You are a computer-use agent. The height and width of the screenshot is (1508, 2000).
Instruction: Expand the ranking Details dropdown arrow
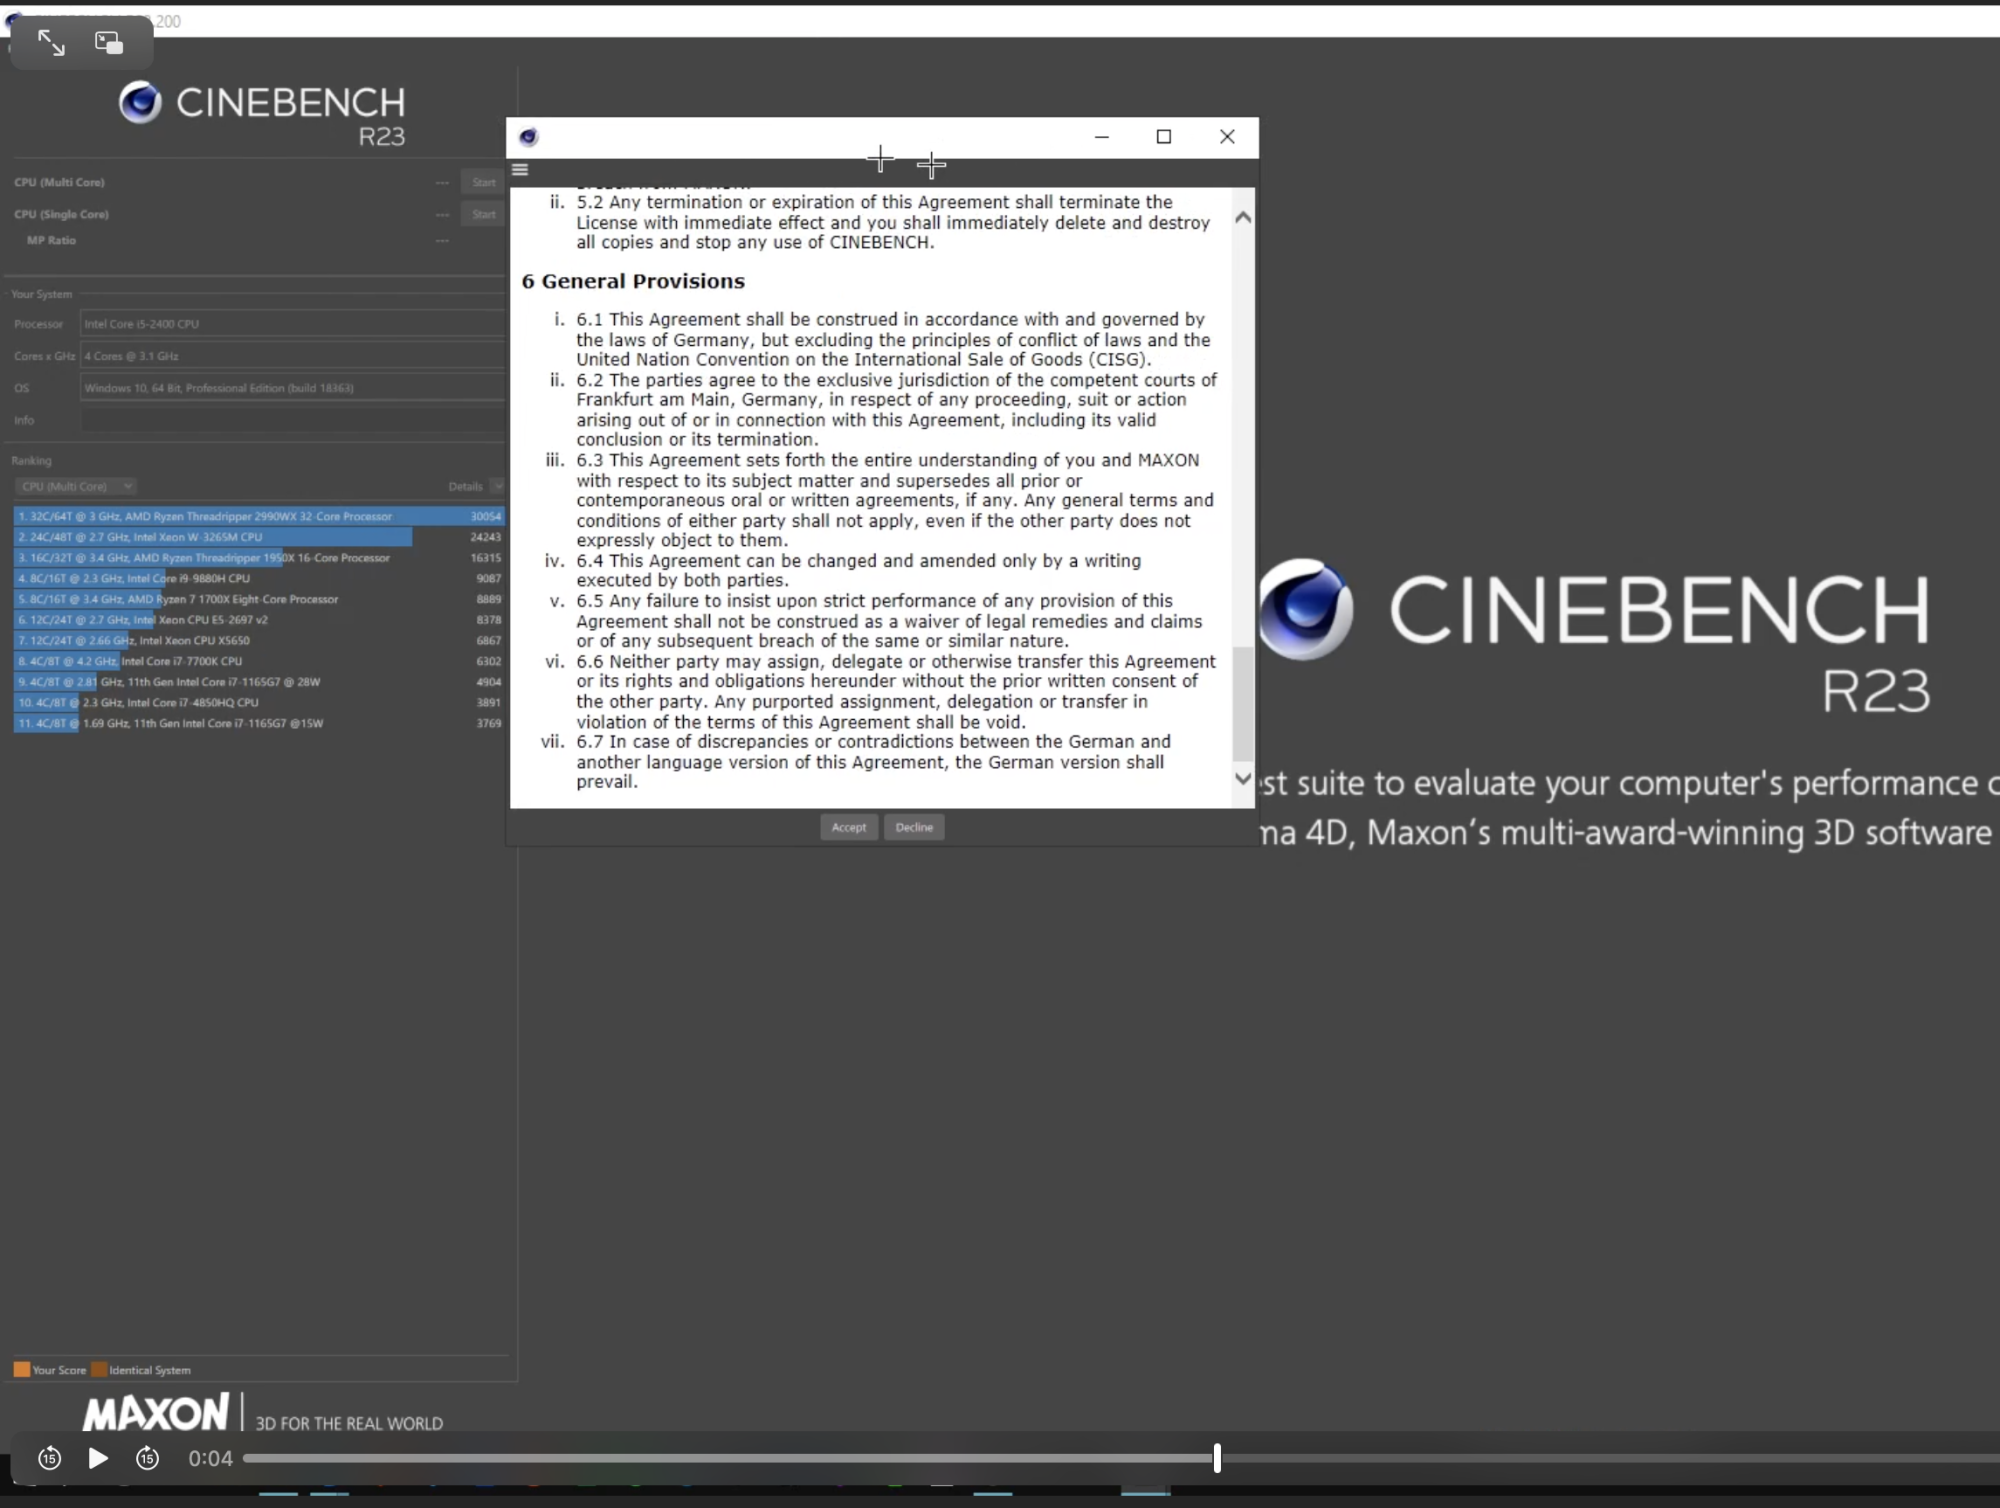click(498, 486)
